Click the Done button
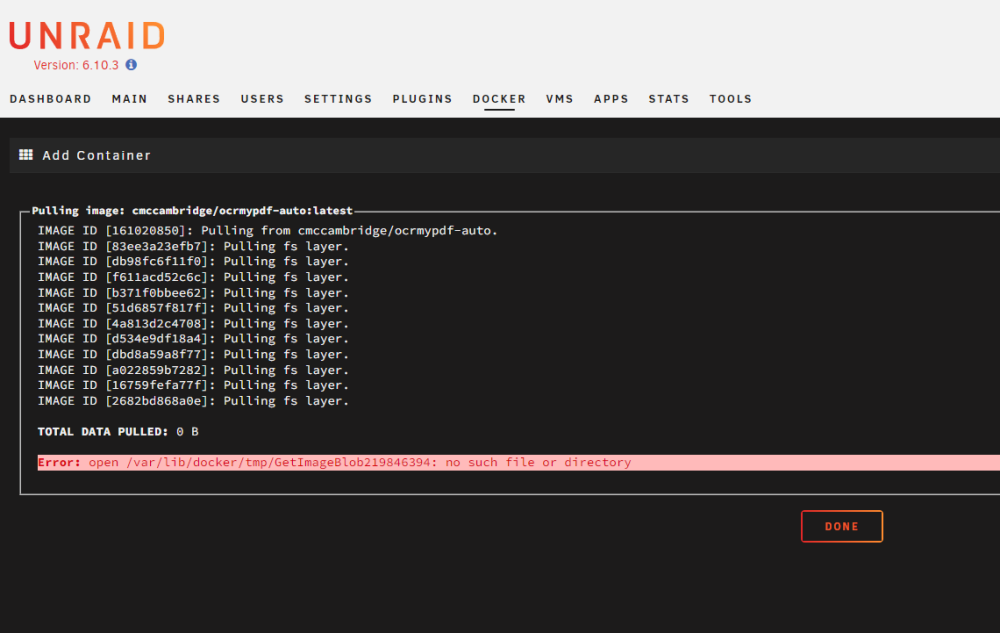1000x633 pixels. (x=842, y=527)
